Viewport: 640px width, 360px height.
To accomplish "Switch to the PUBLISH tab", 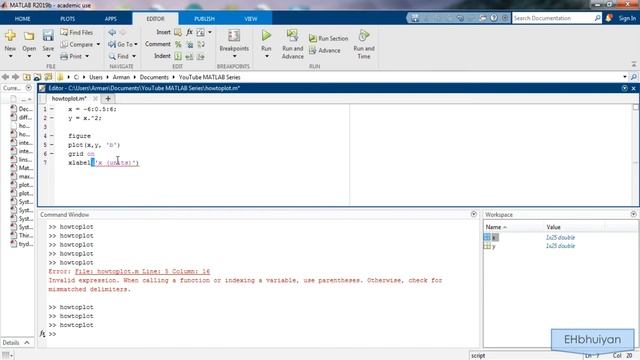I will pos(204,19).
